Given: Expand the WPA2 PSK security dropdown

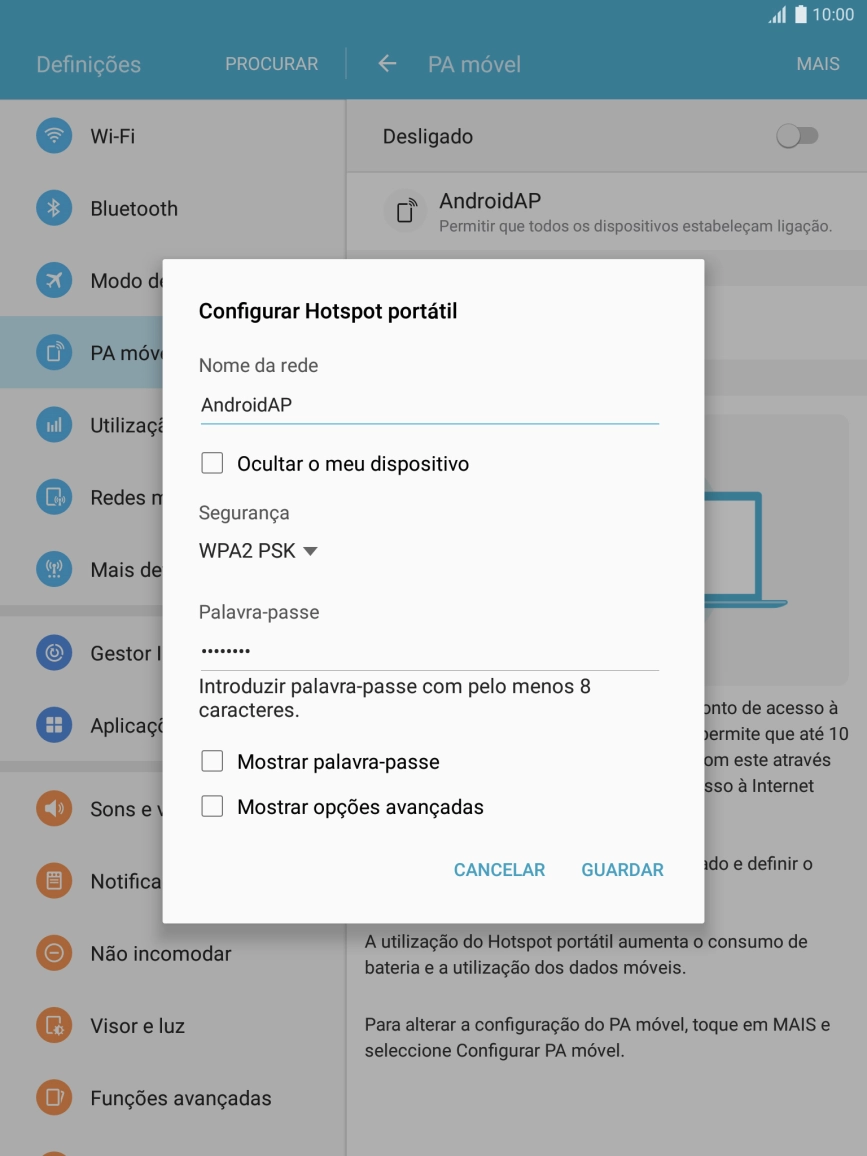Looking at the screenshot, I should (258, 551).
